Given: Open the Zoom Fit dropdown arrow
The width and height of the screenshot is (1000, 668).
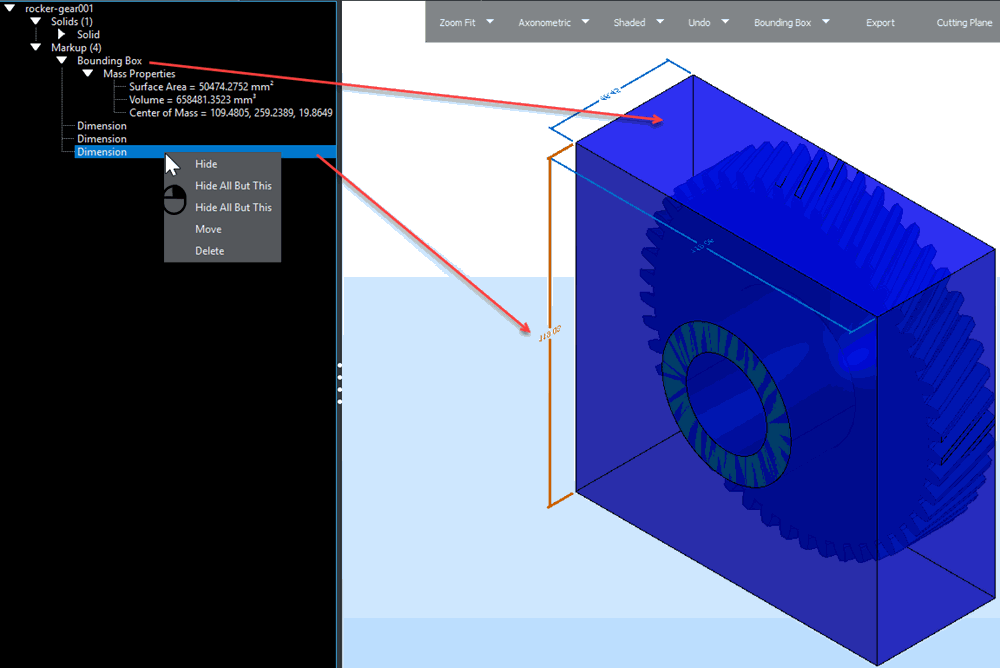Looking at the screenshot, I should point(491,22).
